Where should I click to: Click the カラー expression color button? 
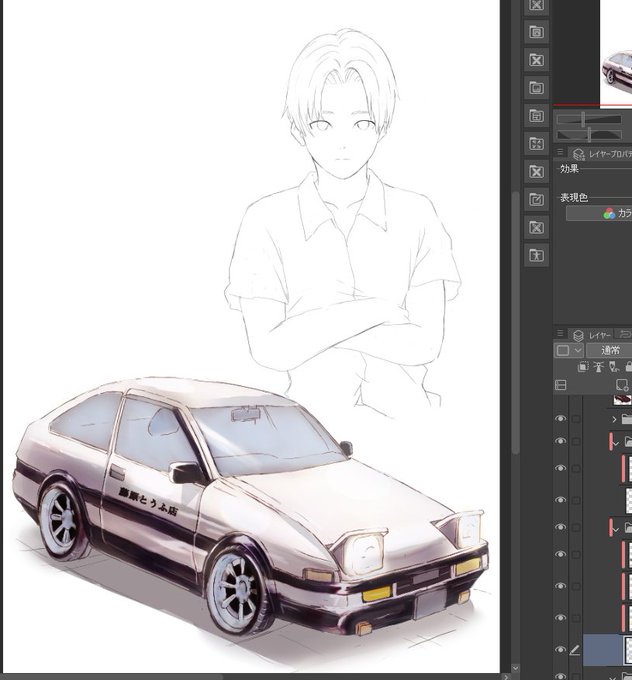click(x=599, y=213)
